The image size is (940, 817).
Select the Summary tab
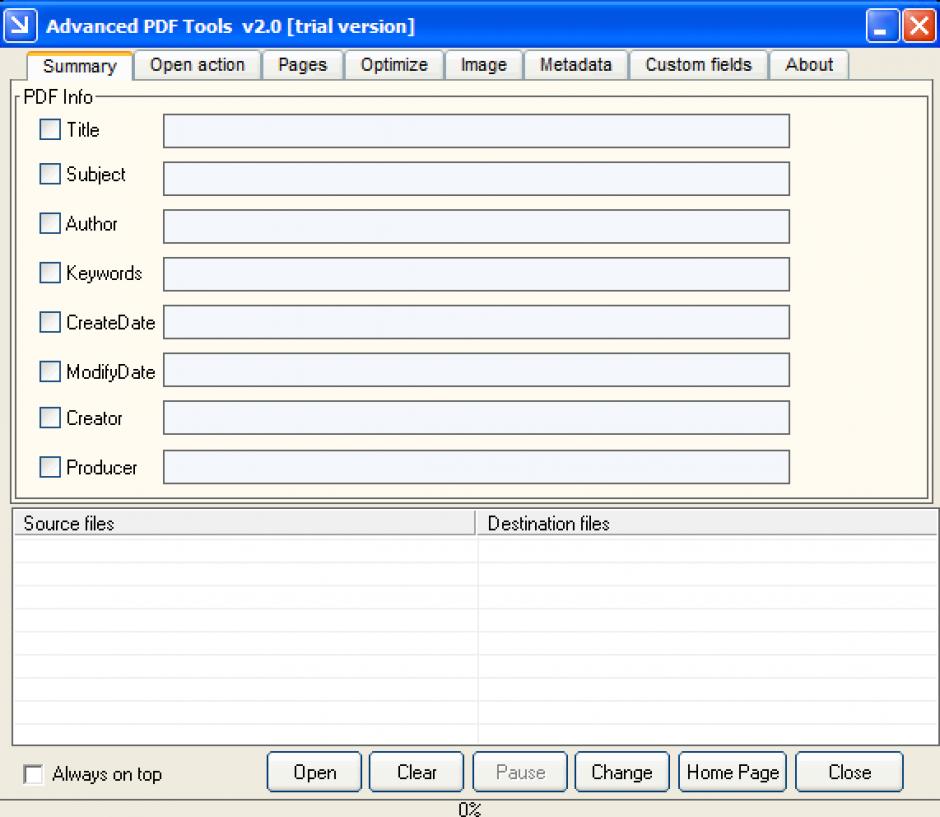80,65
